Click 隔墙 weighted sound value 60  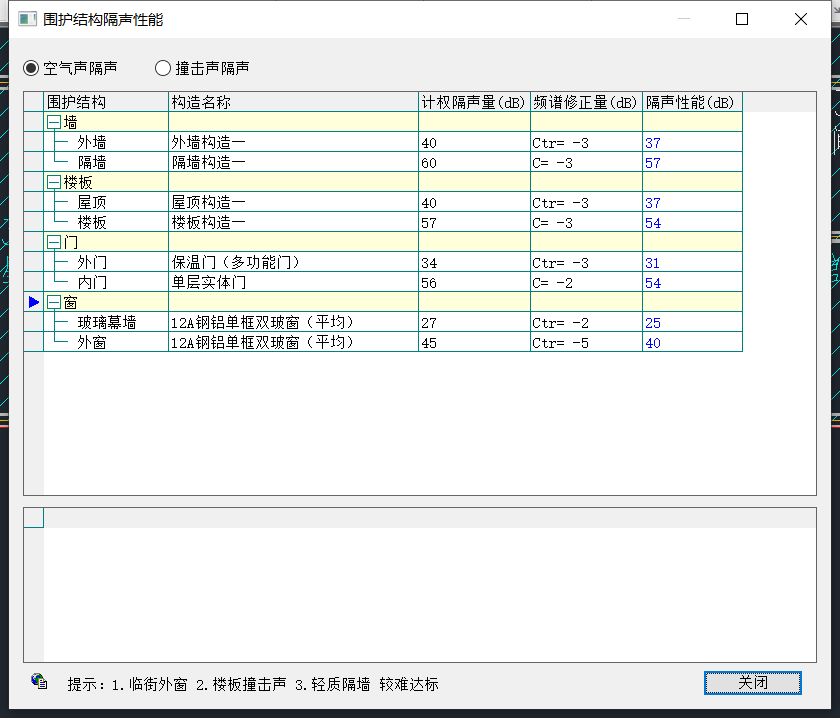click(x=430, y=163)
